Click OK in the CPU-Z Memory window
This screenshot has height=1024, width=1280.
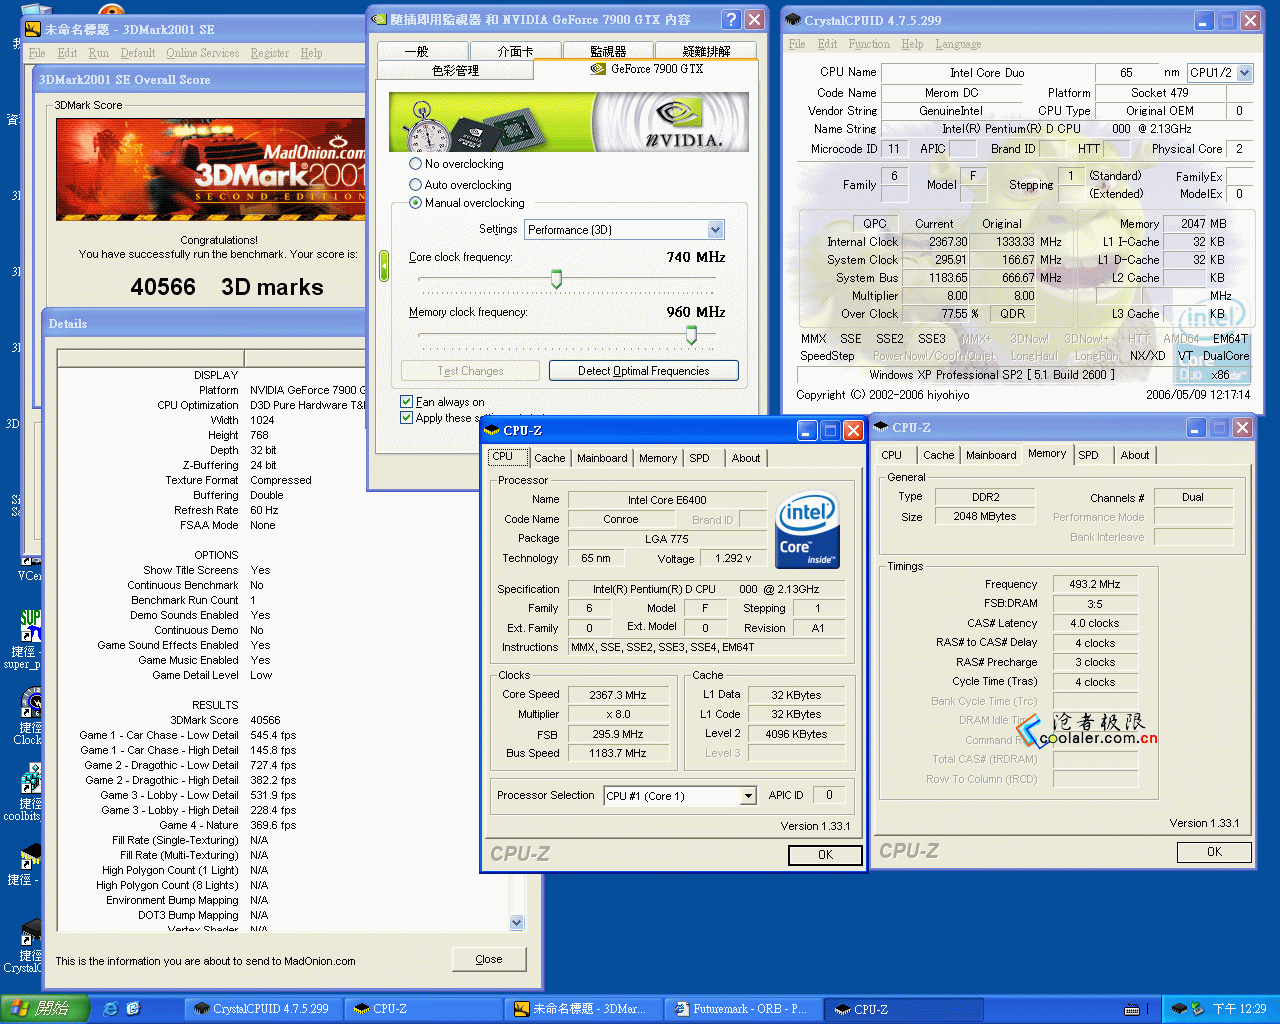click(1214, 852)
